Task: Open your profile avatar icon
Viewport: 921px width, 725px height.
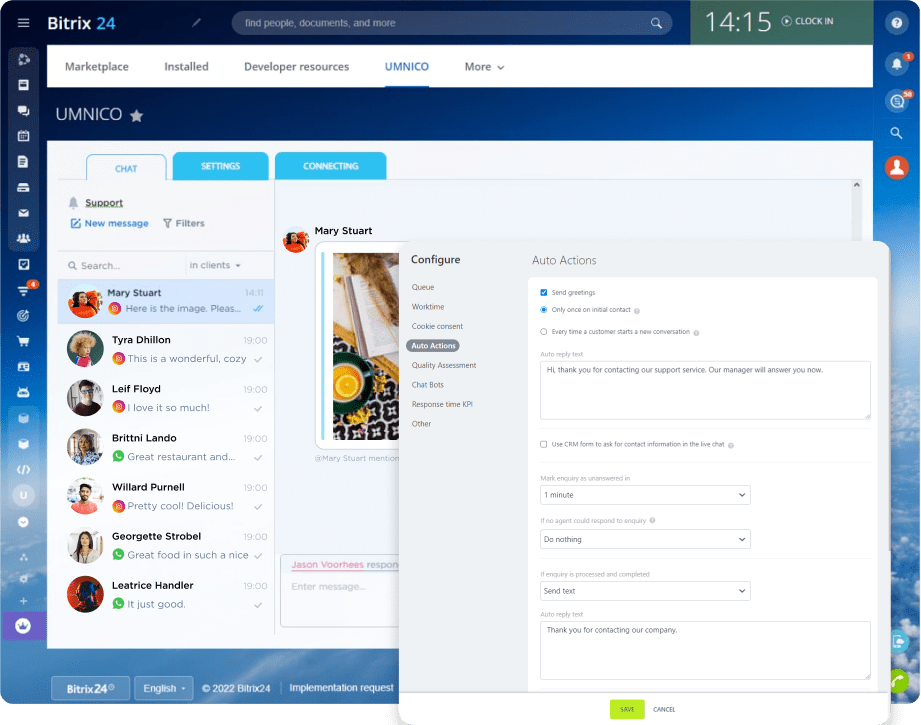Action: coord(897,167)
